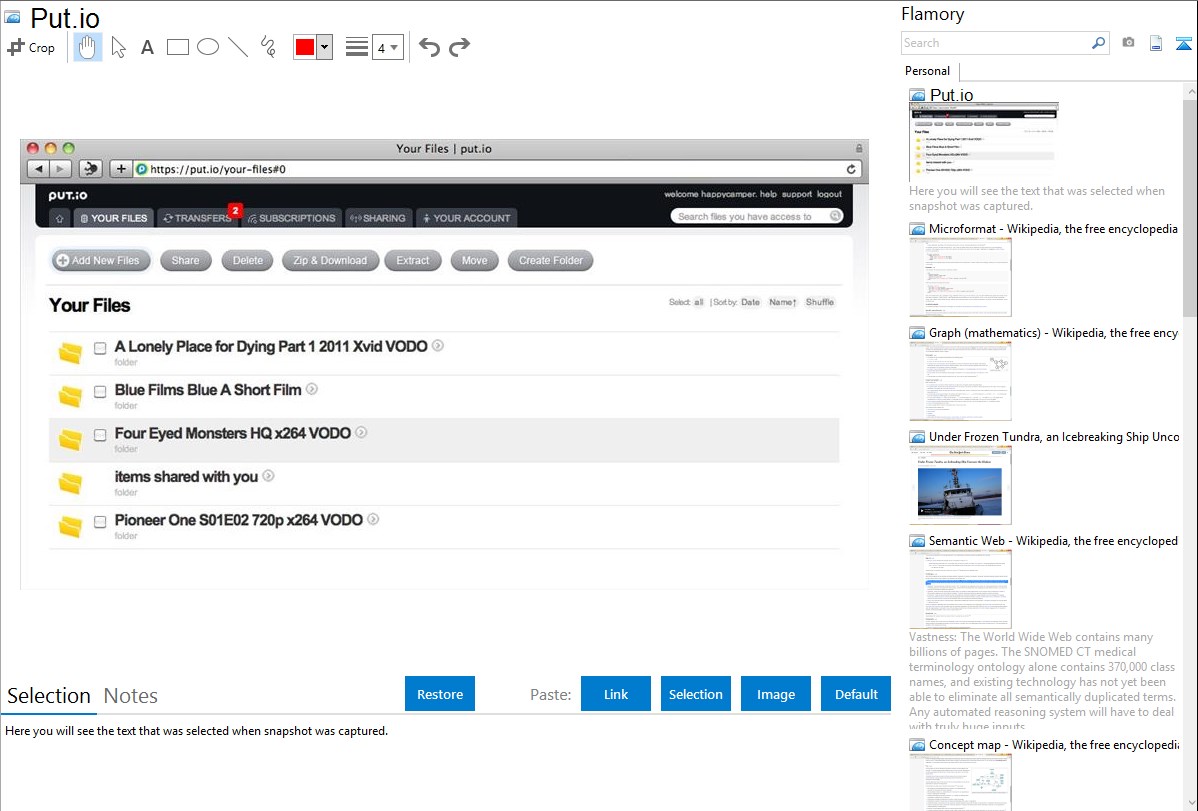Click the camera capture snapshot icon
The width and height of the screenshot is (1198, 811).
pos(1128,43)
